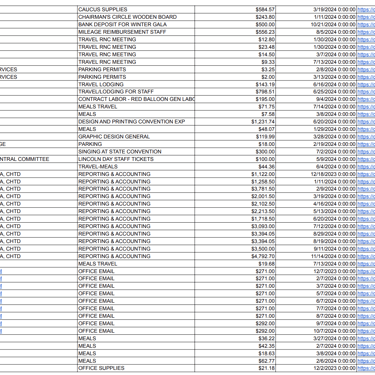Click the LINCOLN DAY STAFF TICKETS cell
The image size is (375, 375).
tap(136, 159)
